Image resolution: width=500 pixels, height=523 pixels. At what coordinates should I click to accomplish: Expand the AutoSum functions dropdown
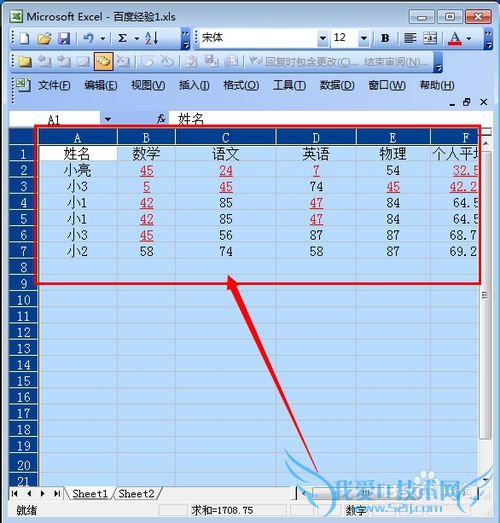pyautogui.click(x=136, y=38)
